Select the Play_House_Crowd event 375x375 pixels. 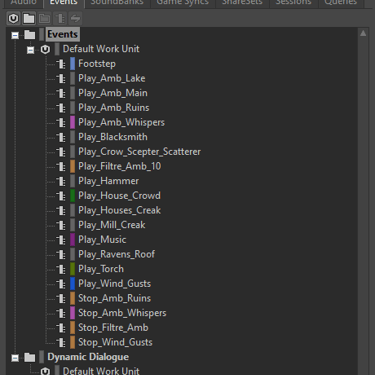pyautogui.click(x=119, y=196)
